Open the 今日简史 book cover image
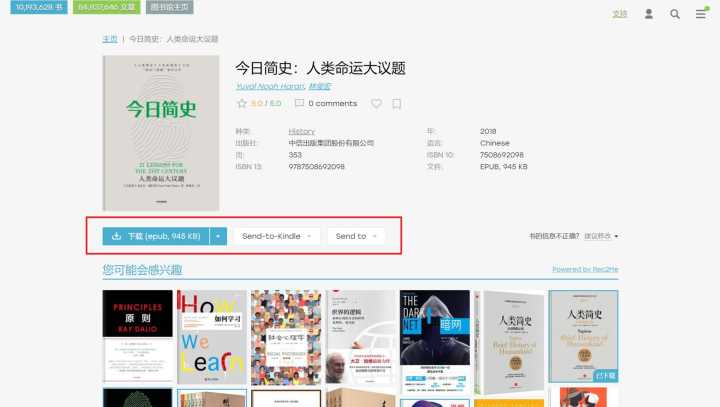The width and height of the screenshot is (720, 407). pos(161,133)
